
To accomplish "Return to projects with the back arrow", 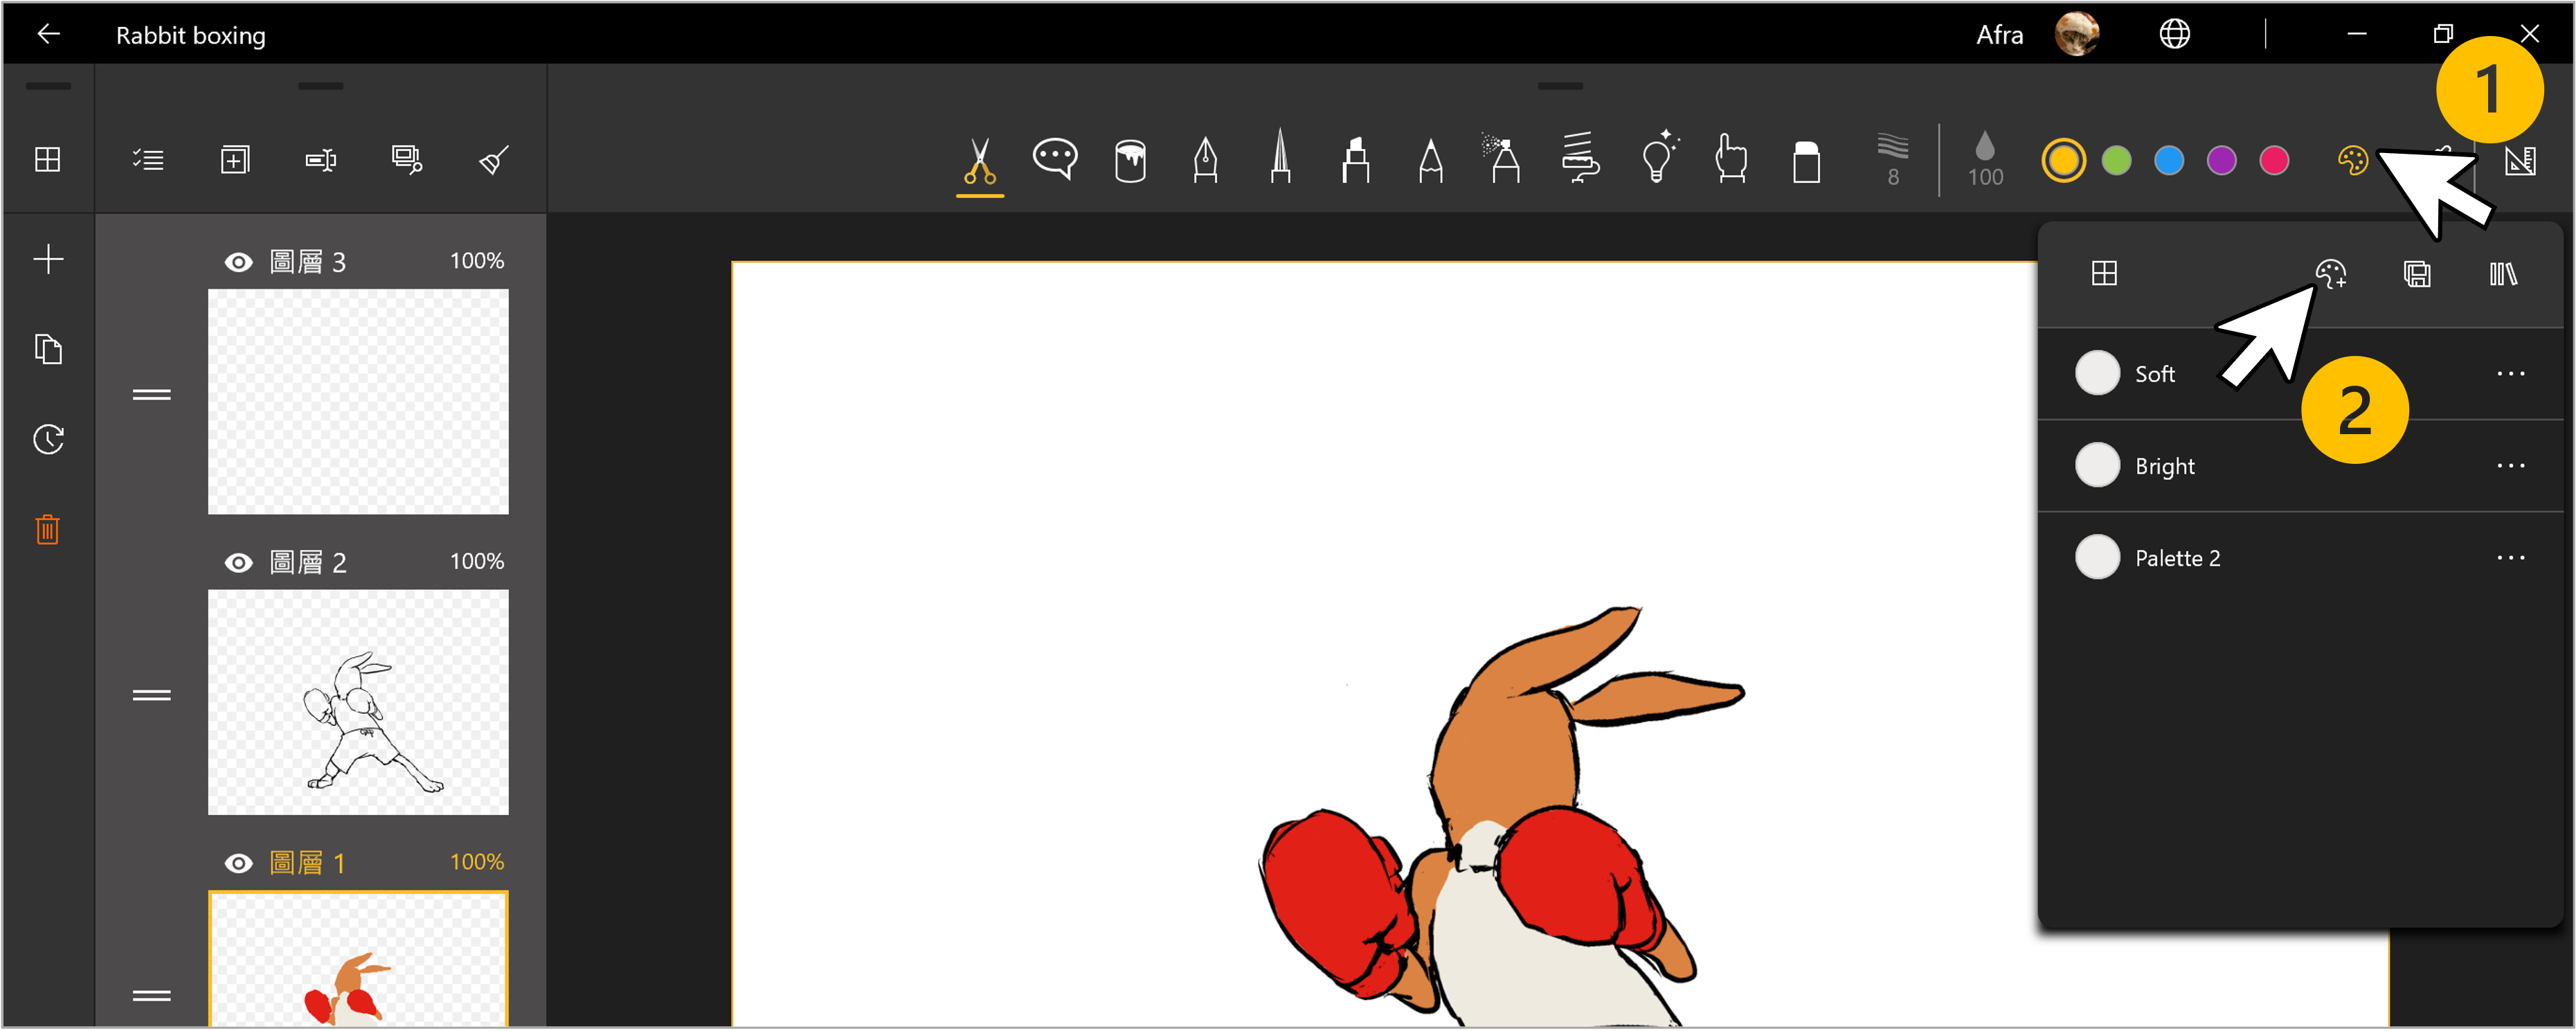I will pyautogui.click(x=48, y=33).
